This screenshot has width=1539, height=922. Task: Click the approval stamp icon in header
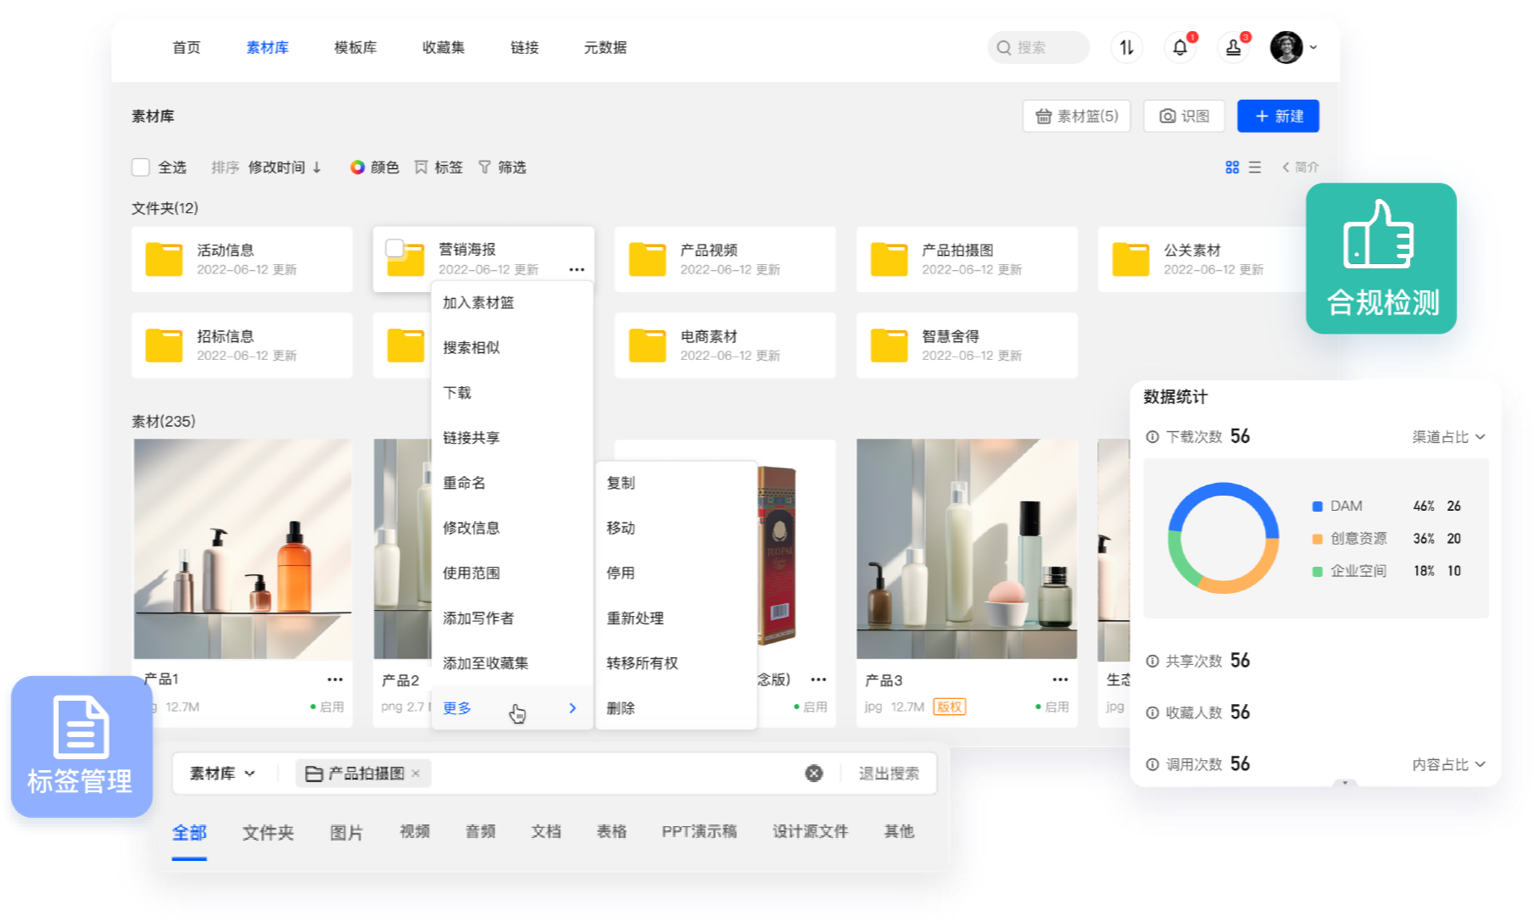[x=1233, y=47]
